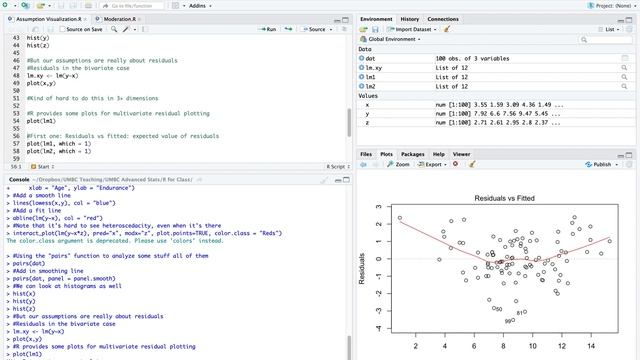Open the Source options dropdown arrow

[331, 29]
